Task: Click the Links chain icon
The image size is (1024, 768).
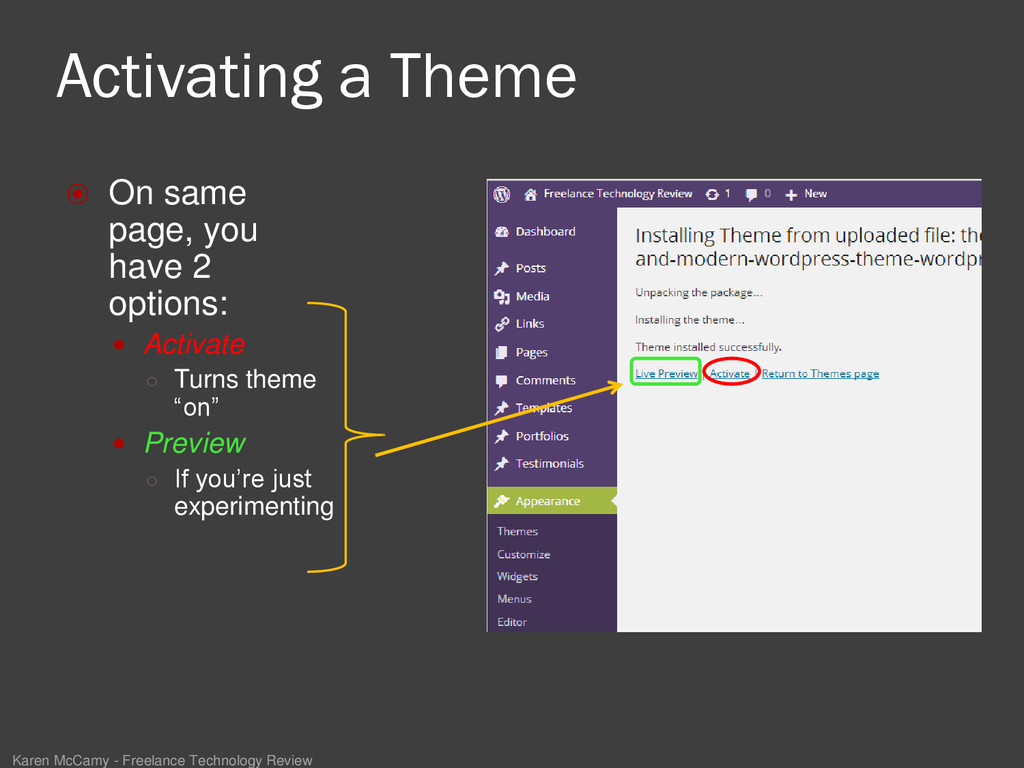Action: 502,324
